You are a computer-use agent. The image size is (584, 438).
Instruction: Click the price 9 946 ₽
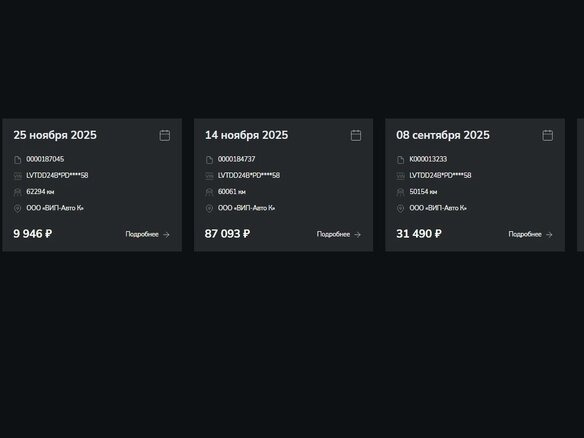tap(33, 234)
